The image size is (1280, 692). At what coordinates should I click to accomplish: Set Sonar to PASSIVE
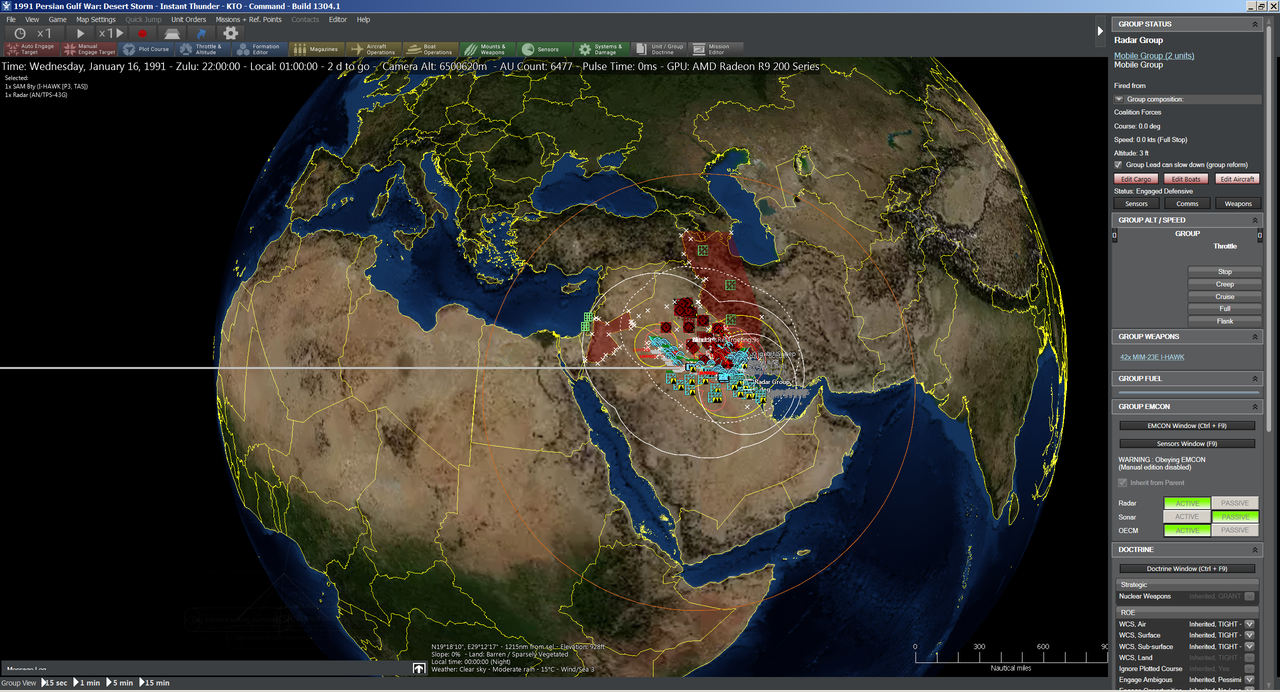point(1235,517)
